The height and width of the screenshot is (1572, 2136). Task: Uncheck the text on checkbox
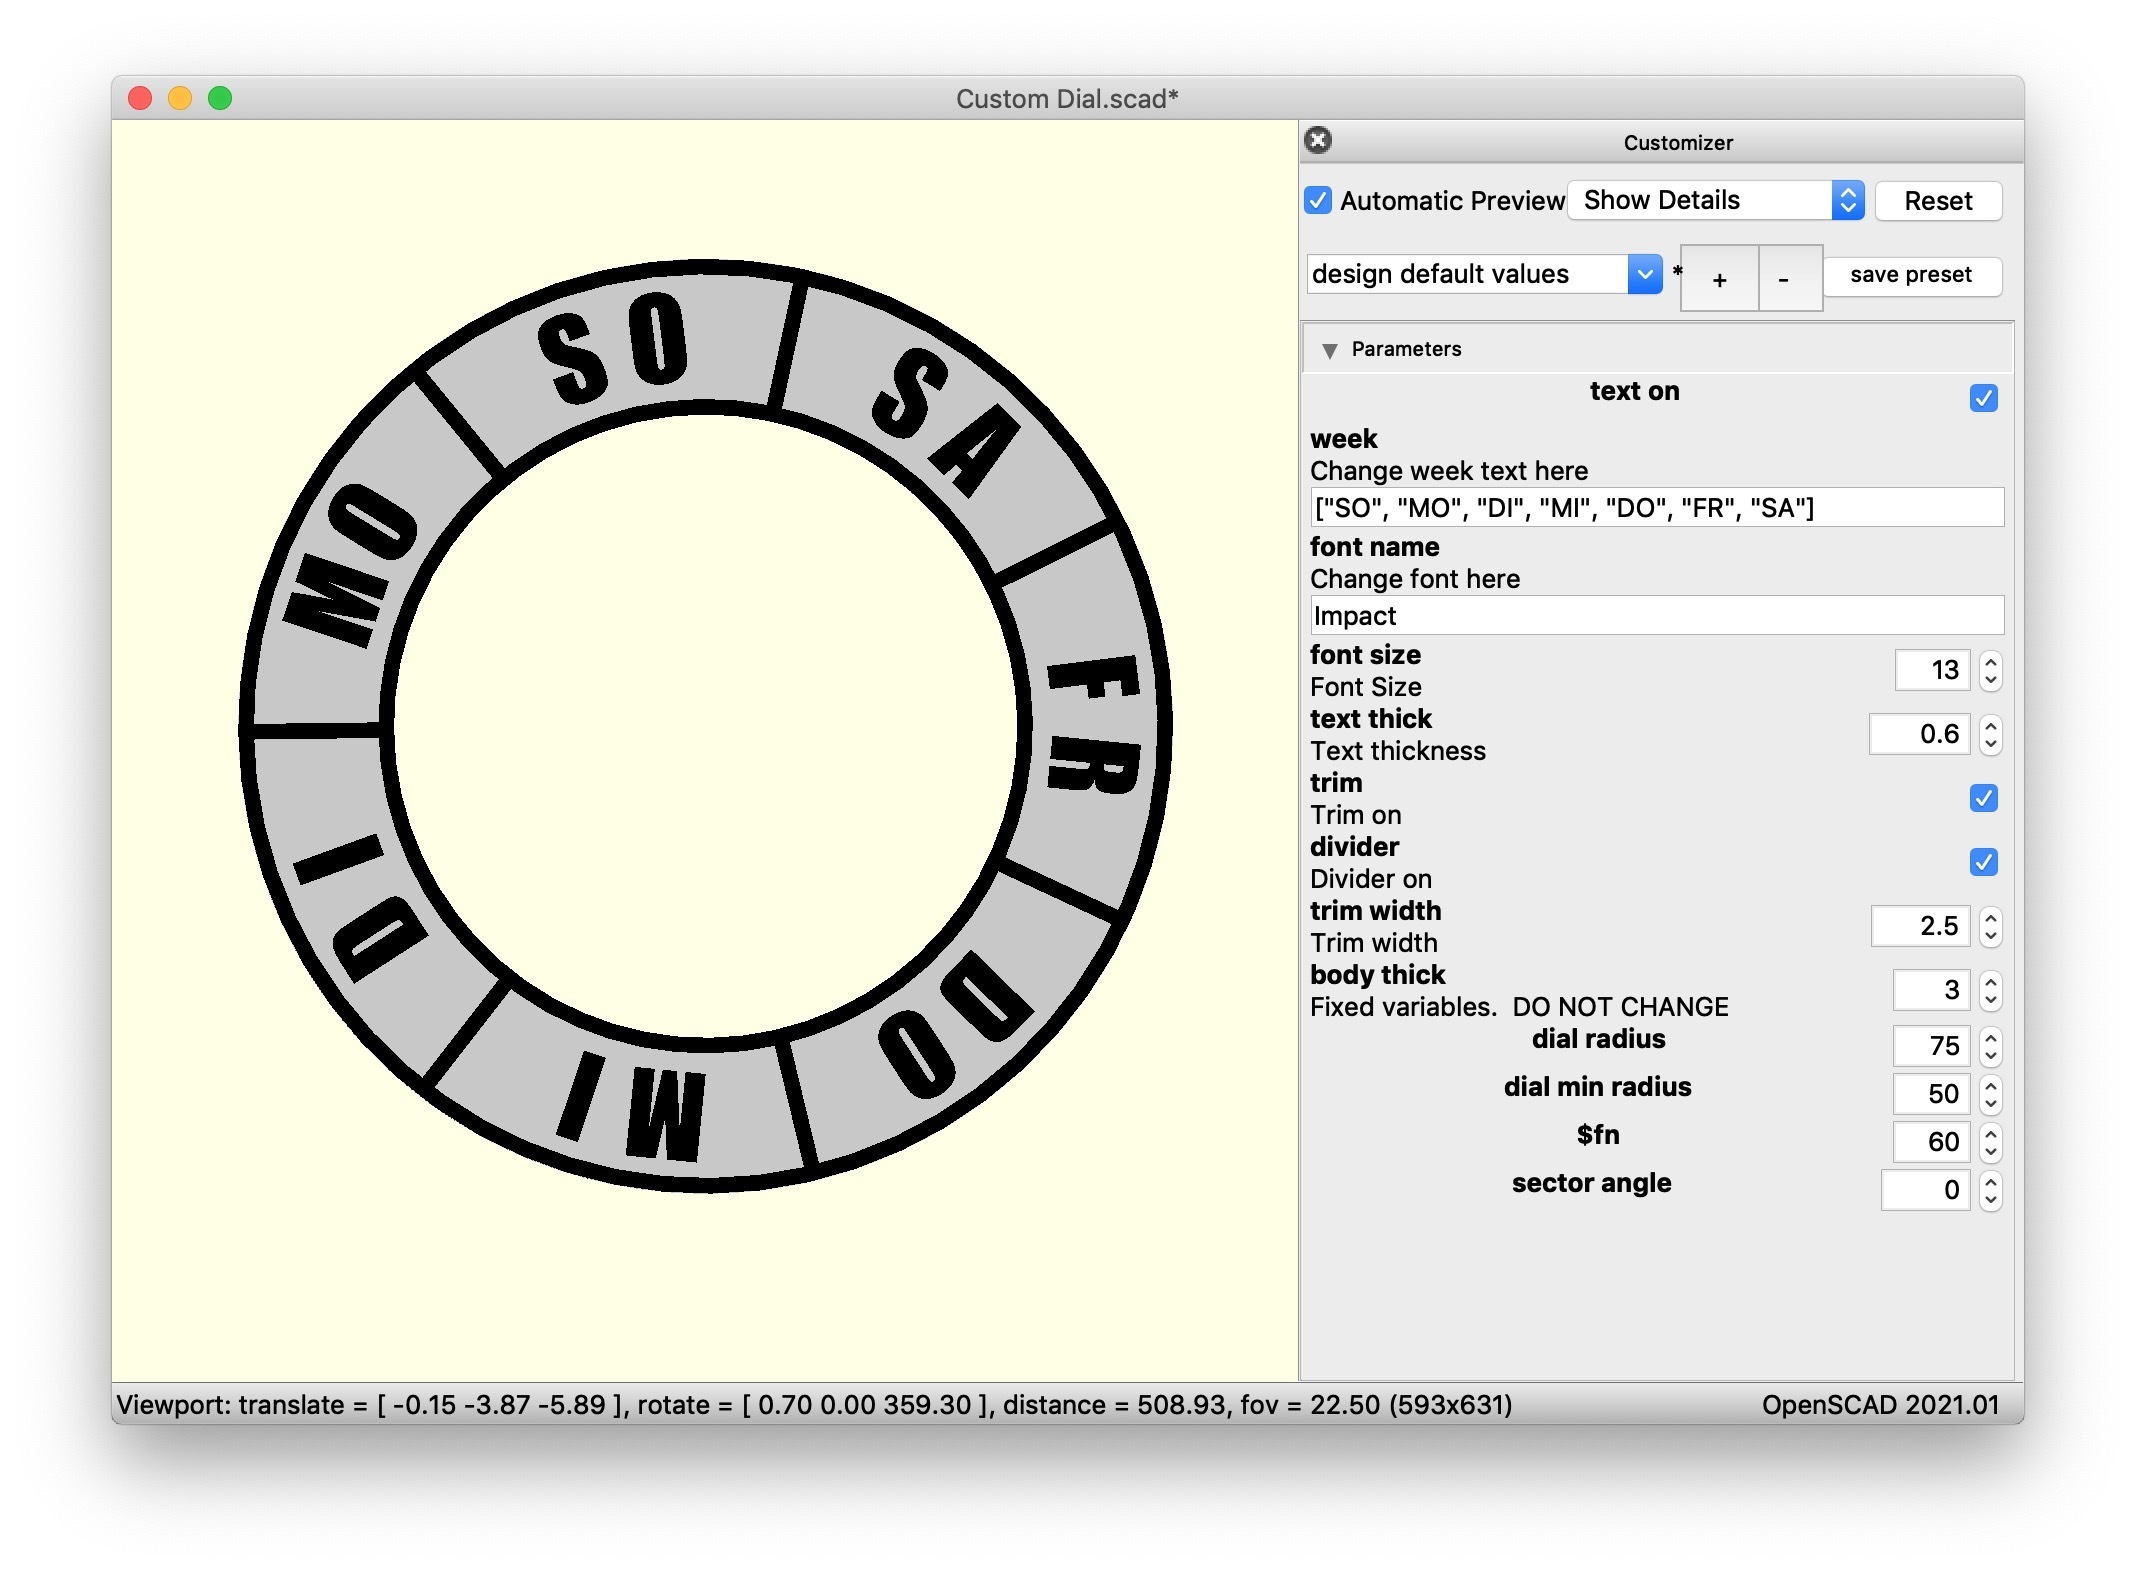pos(1983,398)
